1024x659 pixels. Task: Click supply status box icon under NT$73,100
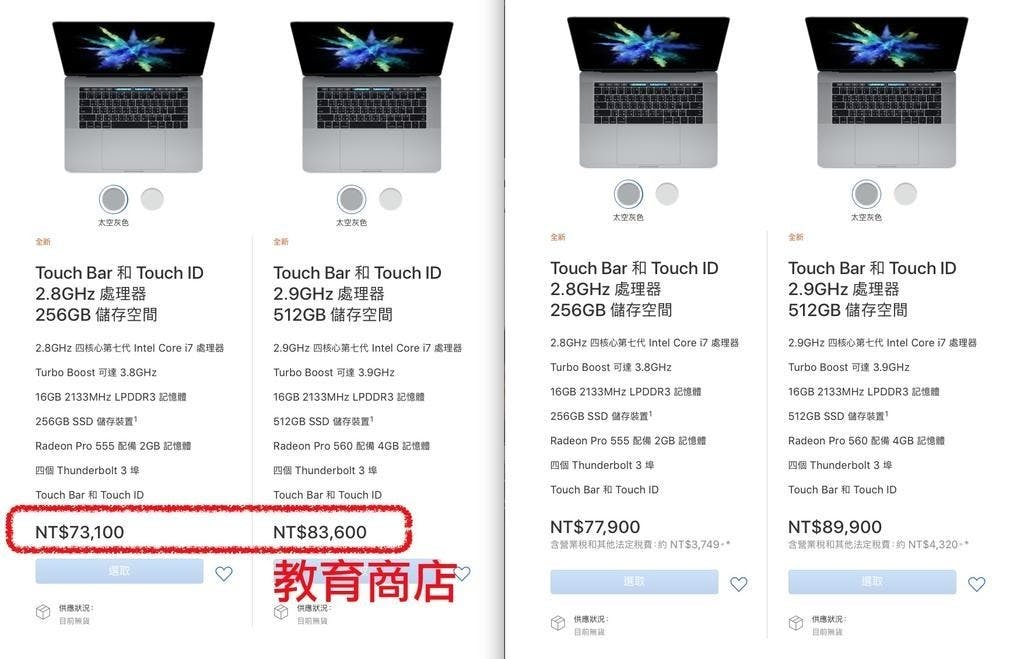[43, 613]
